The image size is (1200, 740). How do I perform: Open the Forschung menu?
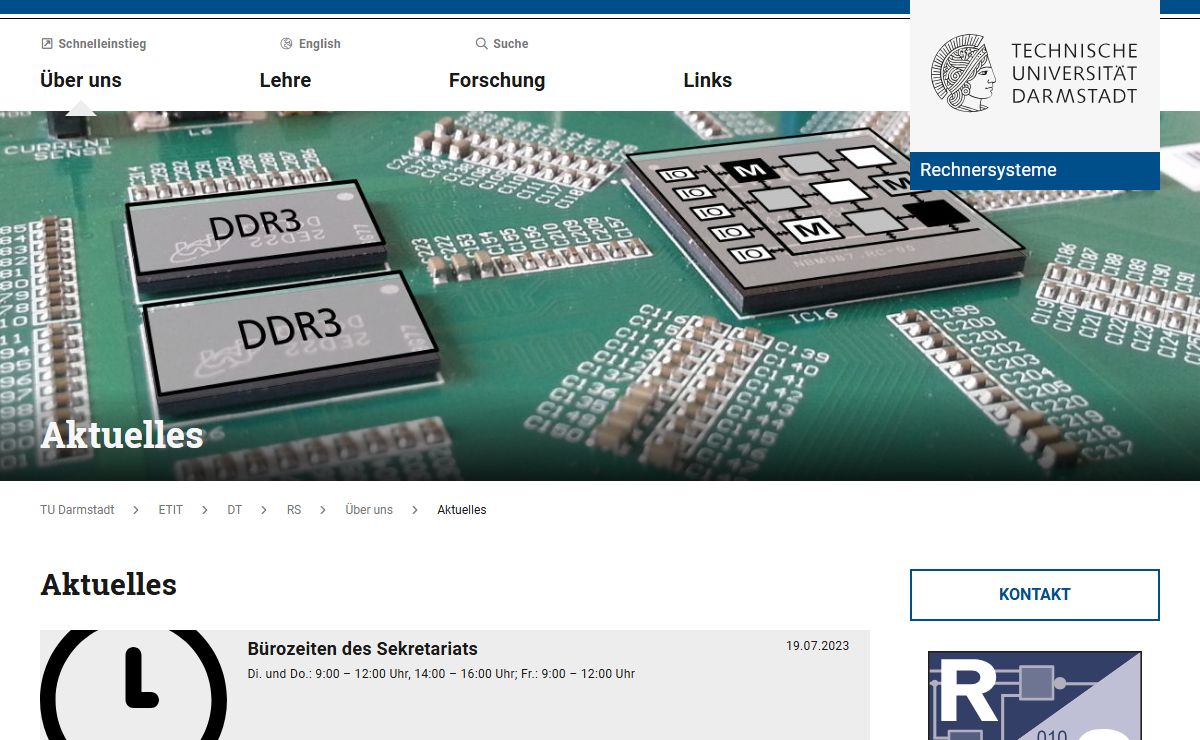click(497, 80)
